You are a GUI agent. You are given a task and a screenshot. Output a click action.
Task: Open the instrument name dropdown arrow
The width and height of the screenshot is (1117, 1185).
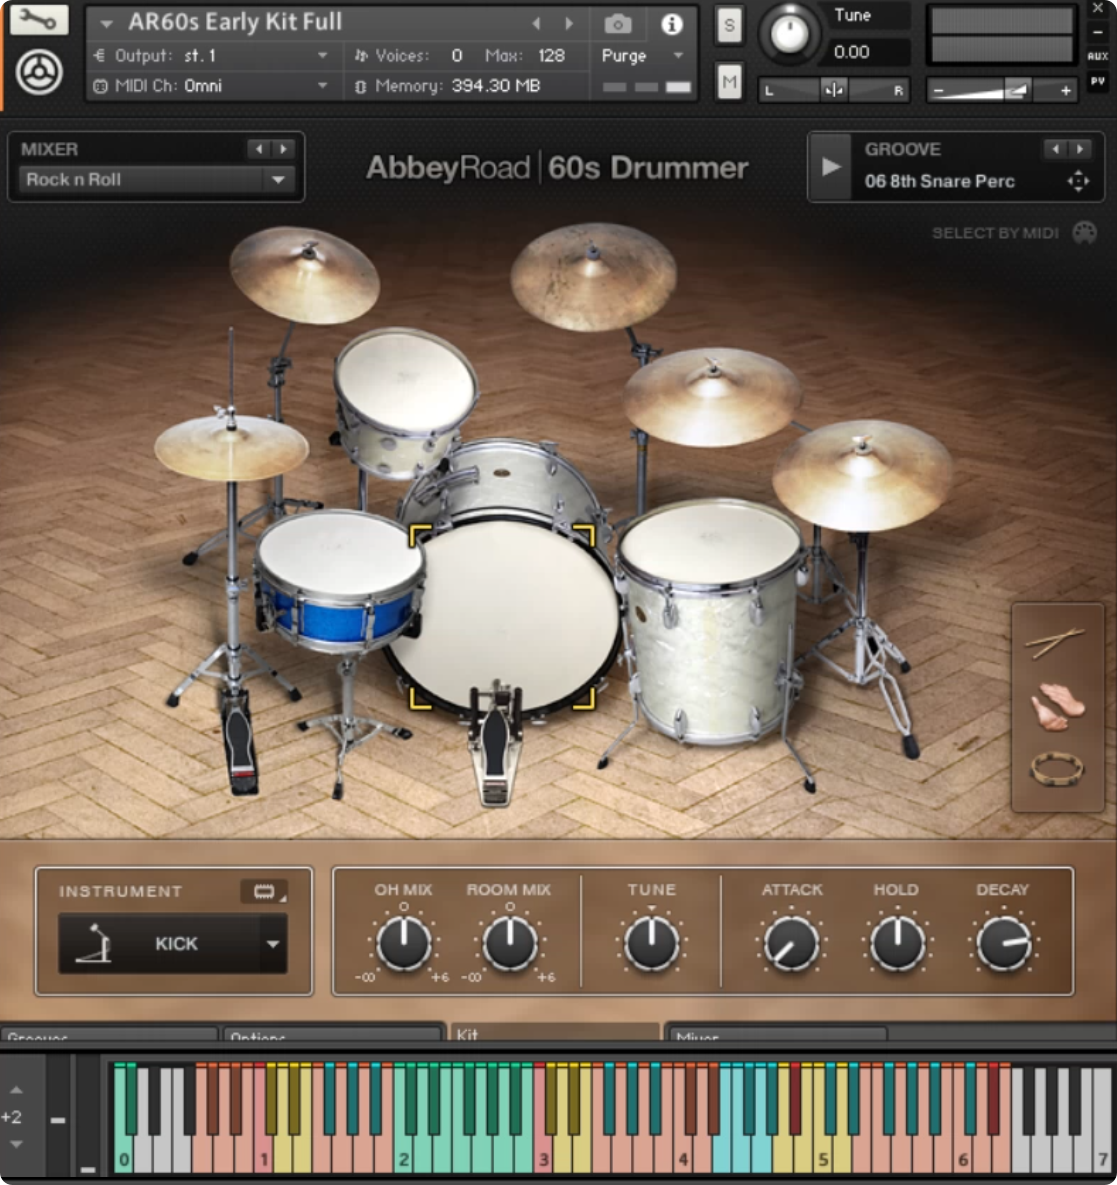(107, 23)
